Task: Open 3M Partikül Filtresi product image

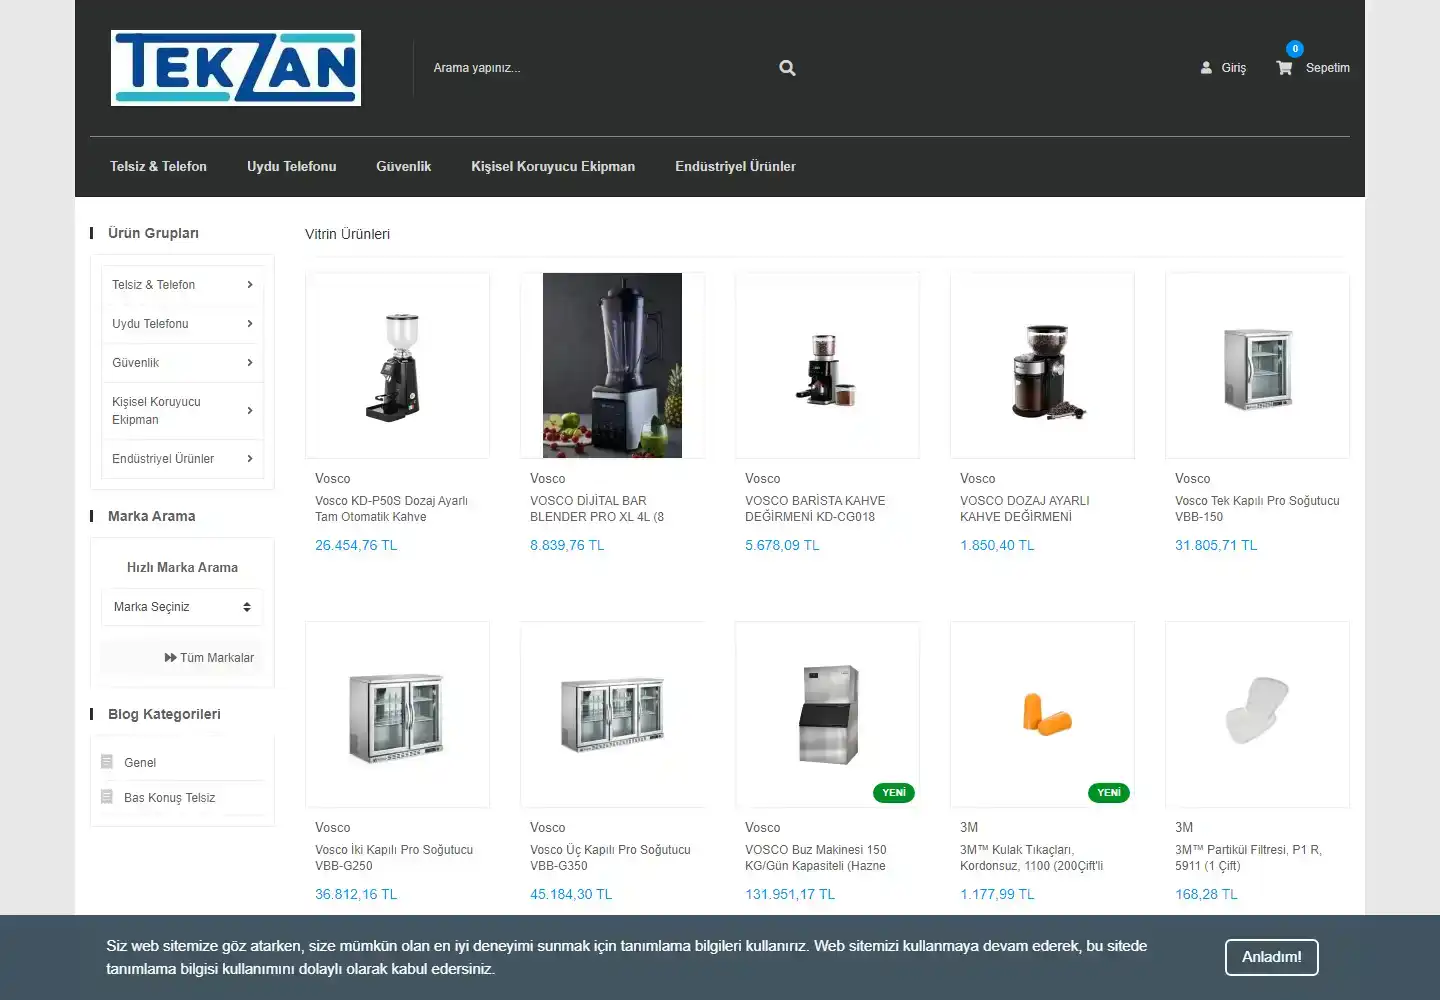Action: click(1258, 715)
